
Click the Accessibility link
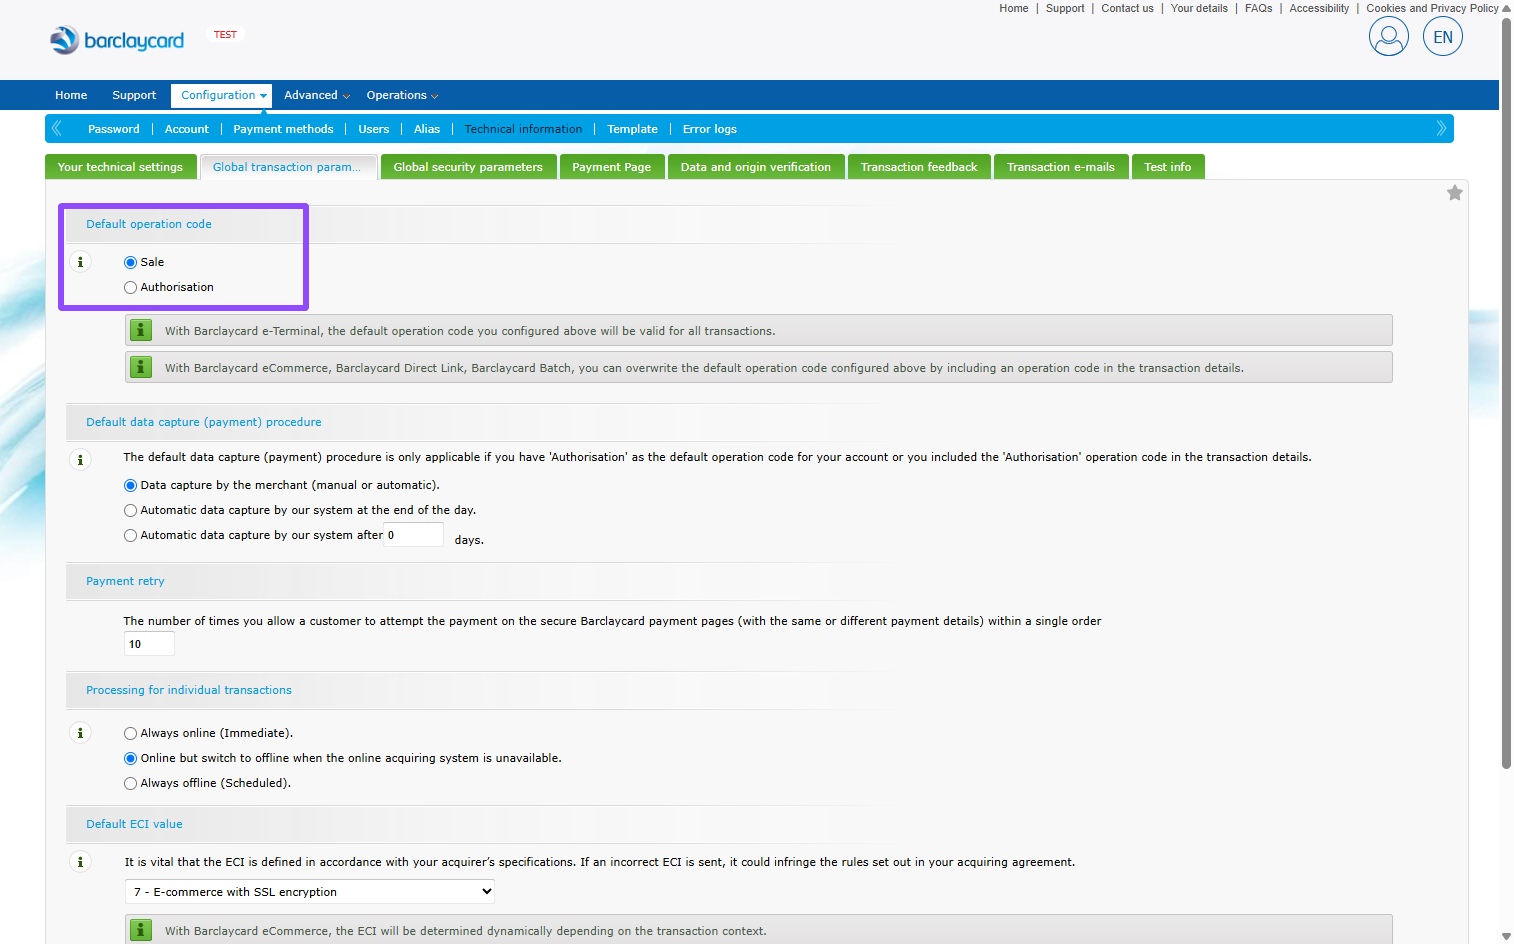(1319, 8)
